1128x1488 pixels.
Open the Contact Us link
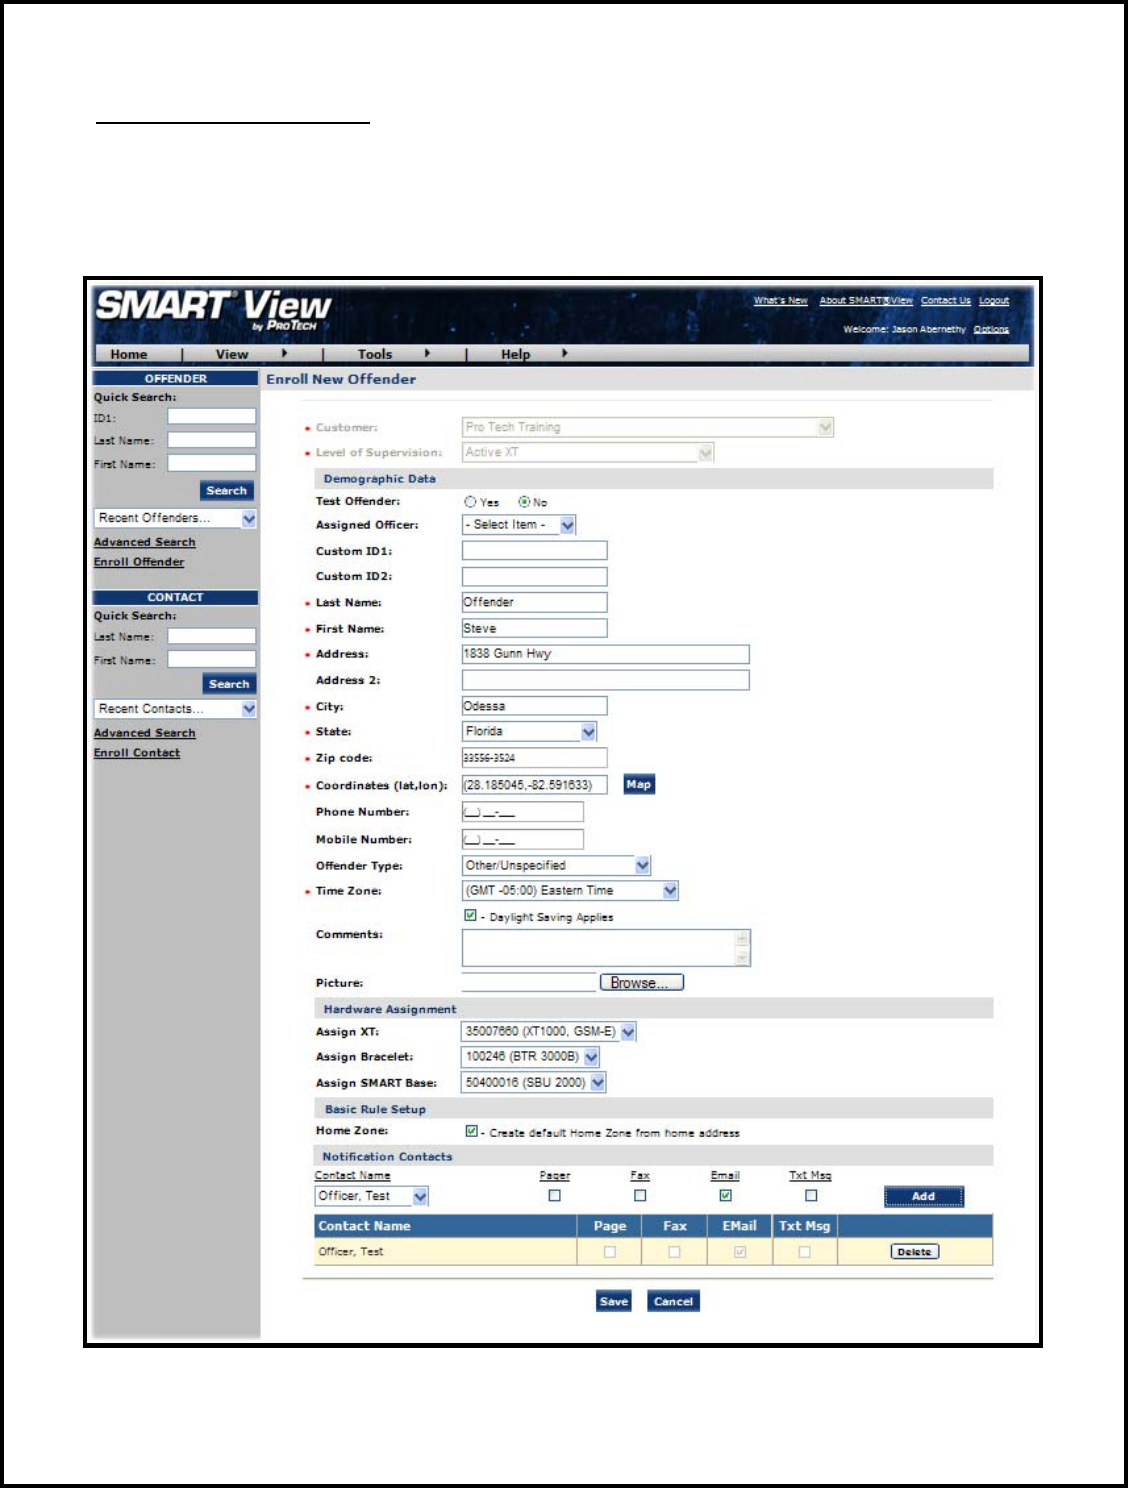pos(945,301)
